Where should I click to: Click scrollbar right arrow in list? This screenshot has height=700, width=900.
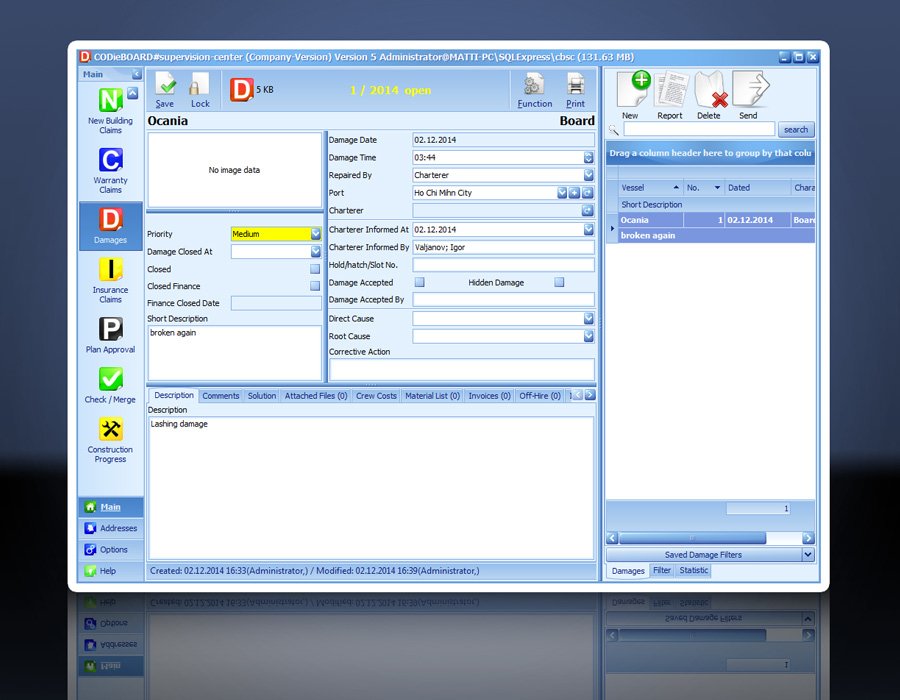click(x=808, y=538)
